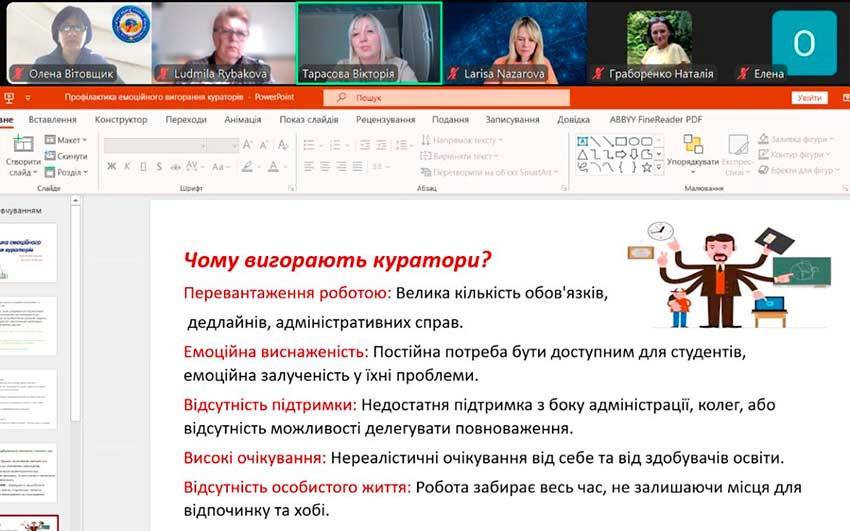The image size is (850, 531).
Task: Apply bold formatting with Ж button
Action: [x=110, y=167]
